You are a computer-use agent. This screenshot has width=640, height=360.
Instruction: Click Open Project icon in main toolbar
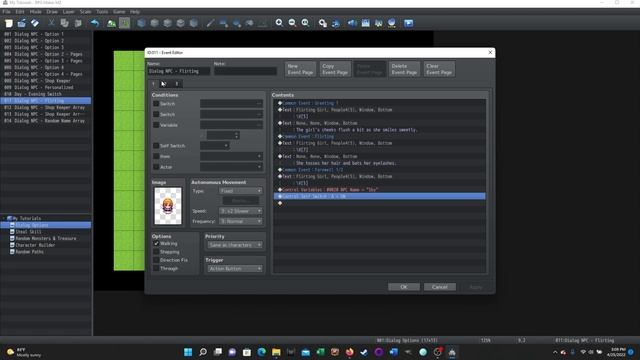coord(22,23)
